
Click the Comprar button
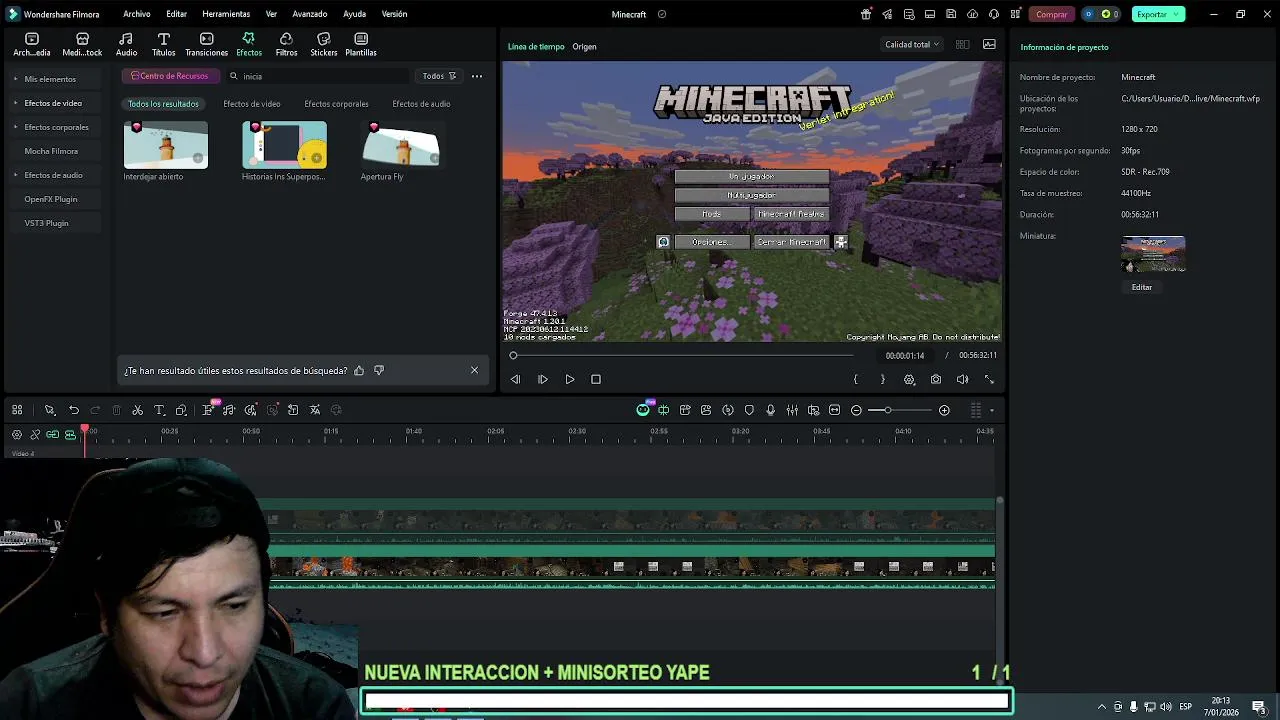point(1051,14)
